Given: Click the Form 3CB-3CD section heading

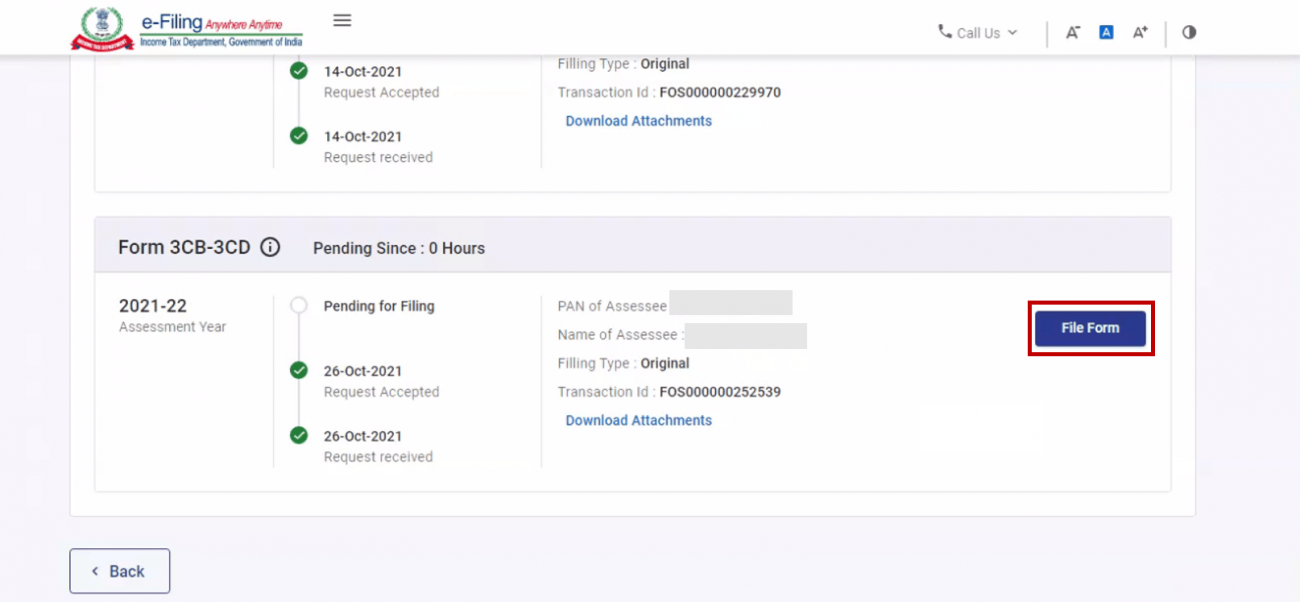Looking at the screenshot, I should click(x=184, y=248).
